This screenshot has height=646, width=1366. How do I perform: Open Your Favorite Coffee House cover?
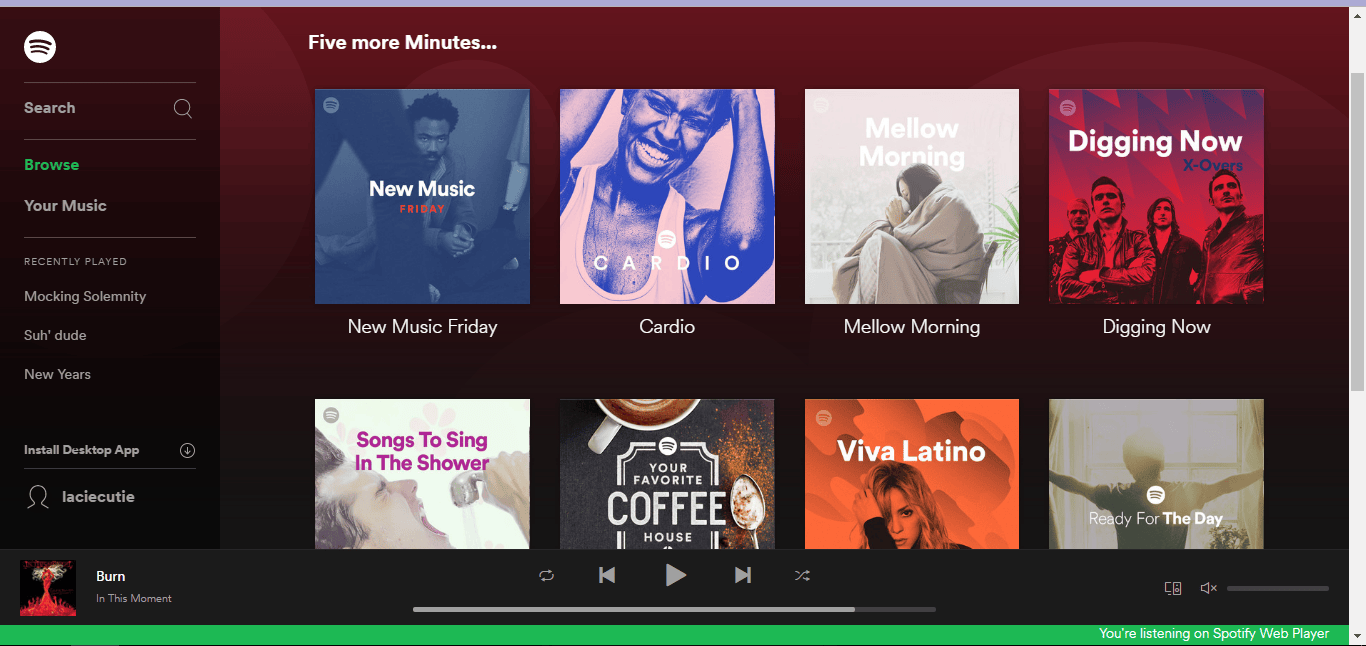point(667,474)
